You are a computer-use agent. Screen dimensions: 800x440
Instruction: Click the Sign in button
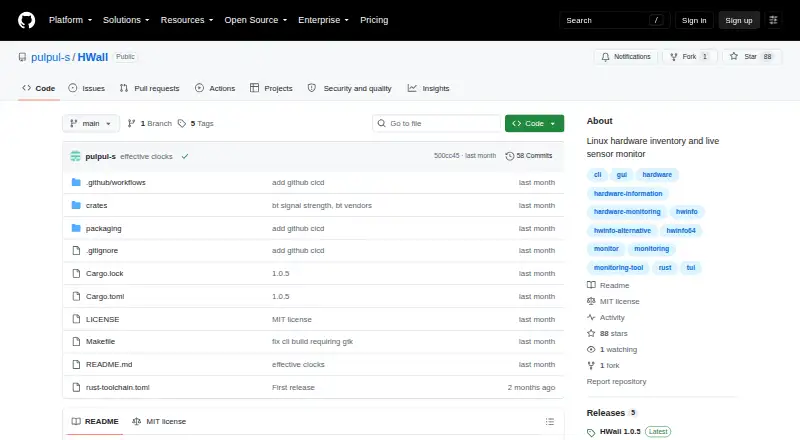[694, 20]
